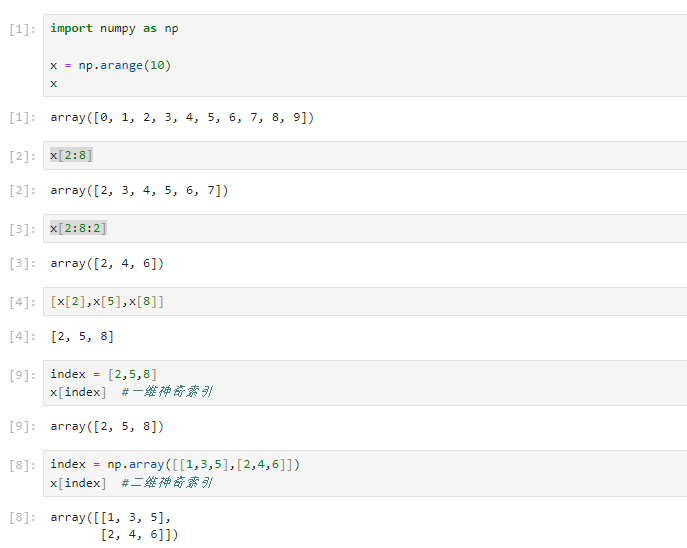Click the [1]: input cell prompt
This screenshot has width=687, height=548.
click(22, 29)
